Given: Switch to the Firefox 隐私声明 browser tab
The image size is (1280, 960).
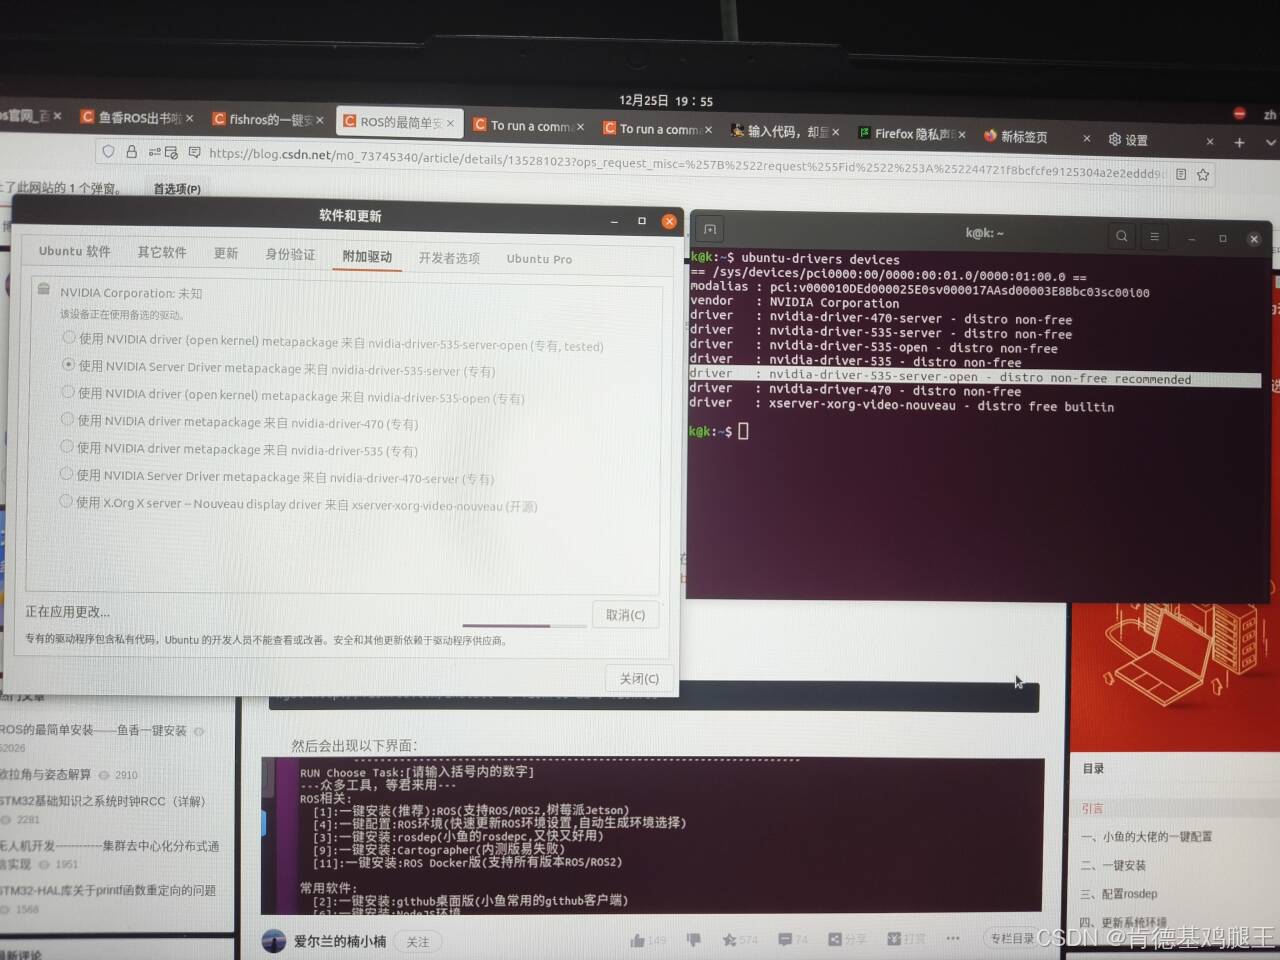Looking at the screenshot, I should point(912,133).
